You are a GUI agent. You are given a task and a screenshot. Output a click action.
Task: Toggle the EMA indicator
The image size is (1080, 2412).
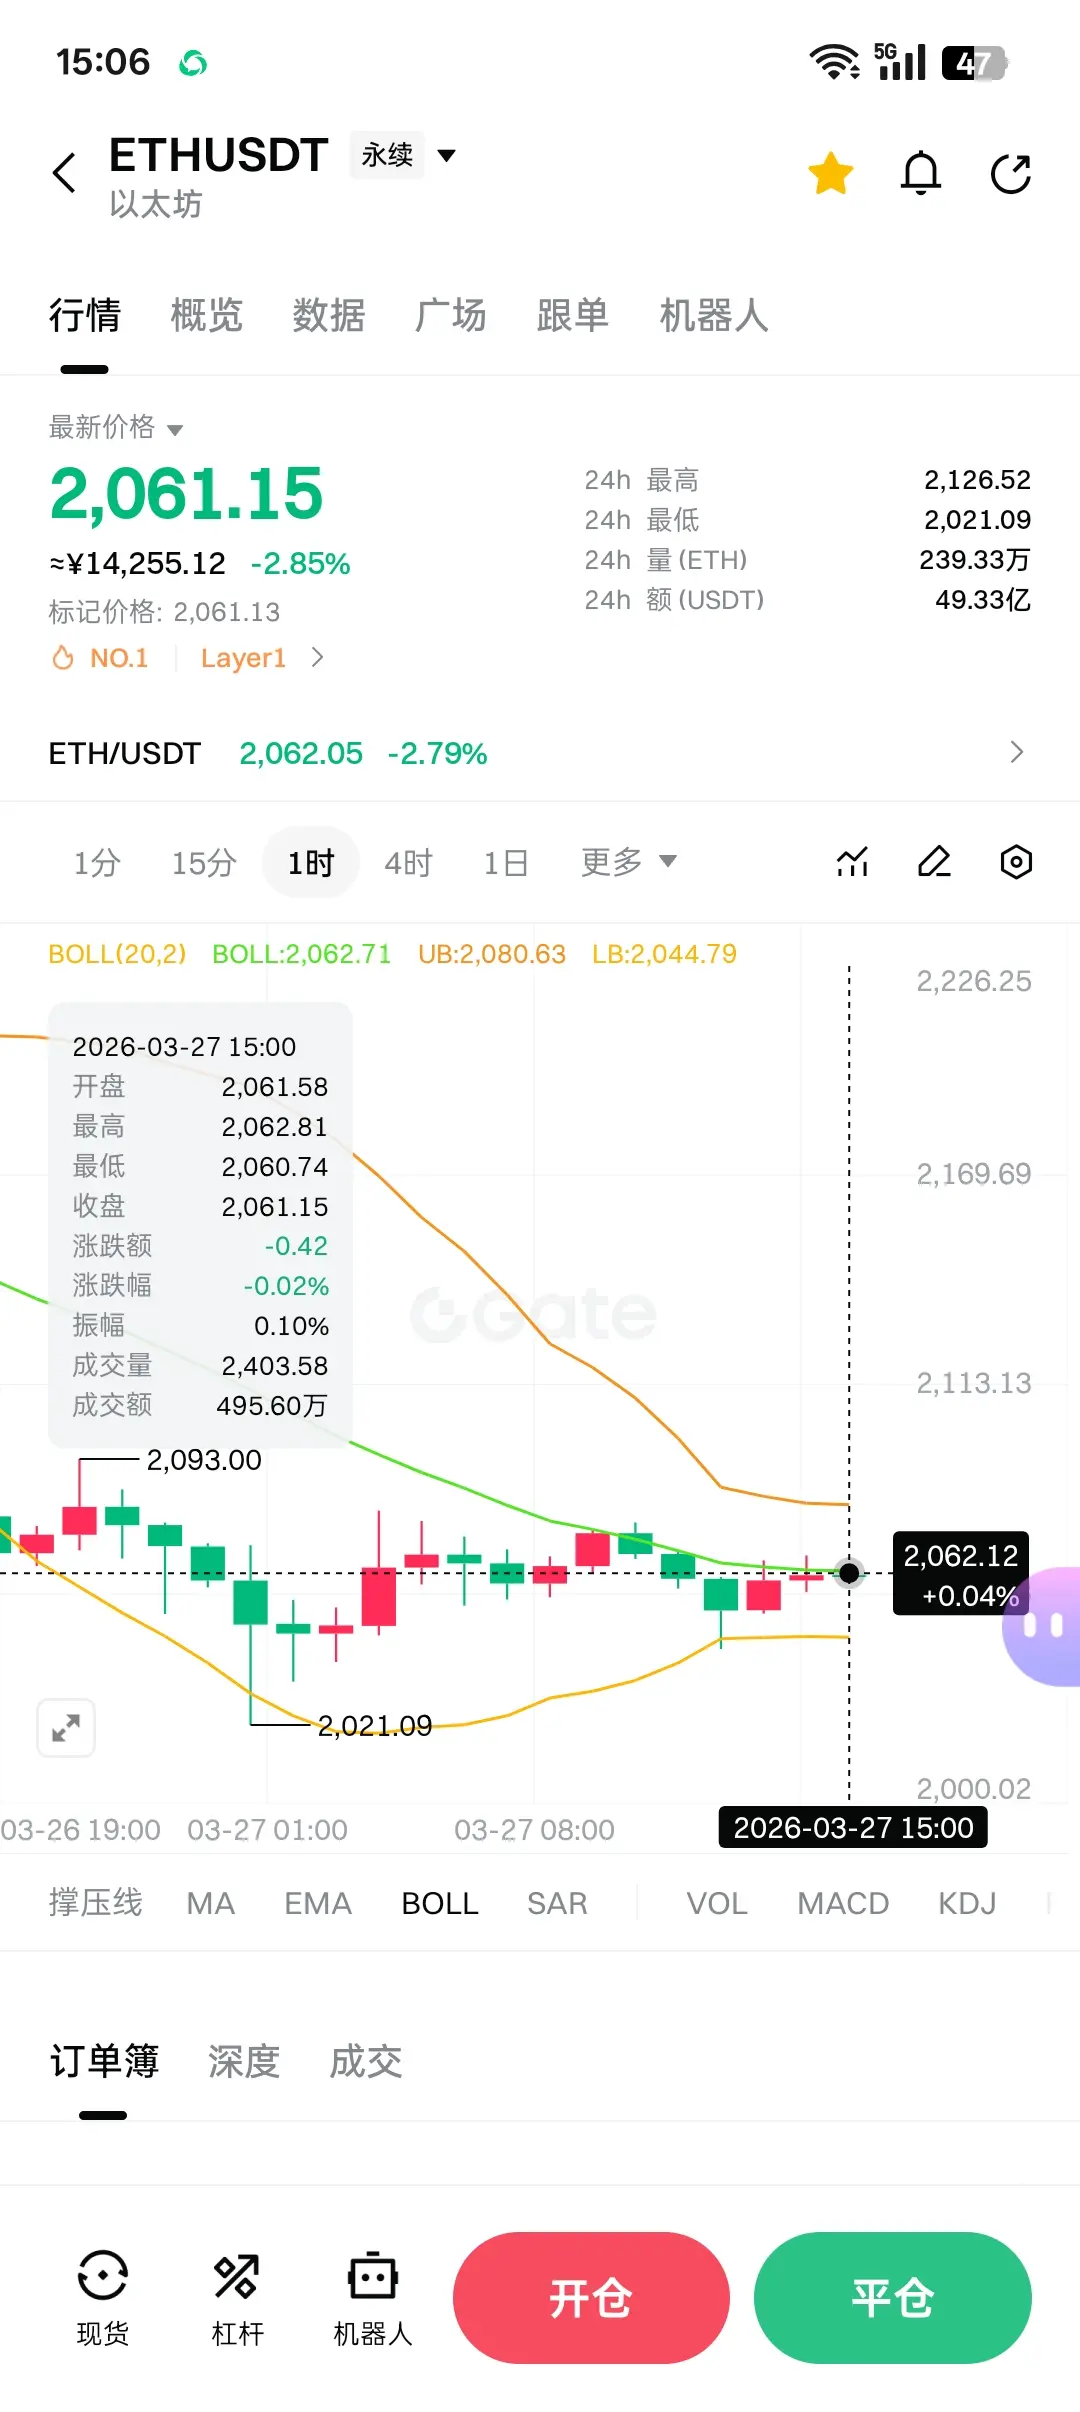coord(318,1903)
